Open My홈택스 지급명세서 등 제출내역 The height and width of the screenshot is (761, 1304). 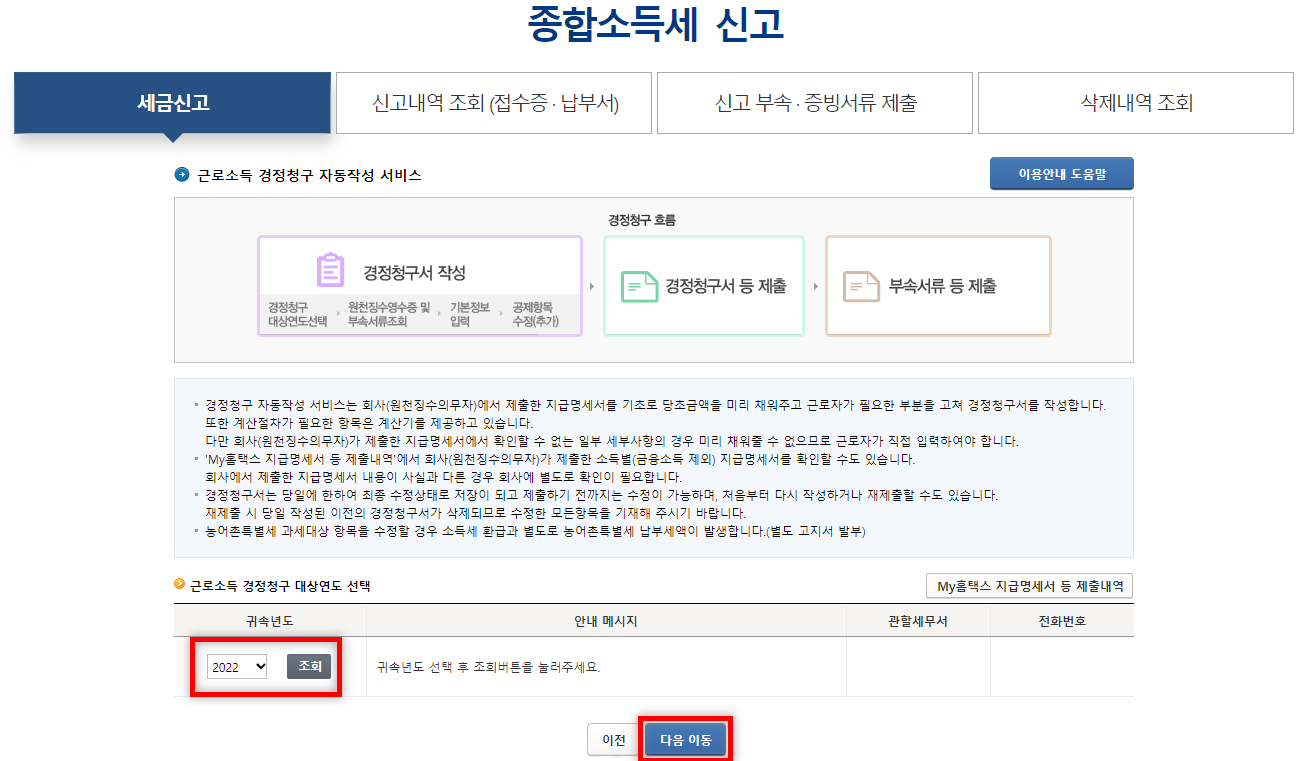tap(1027, 586)
